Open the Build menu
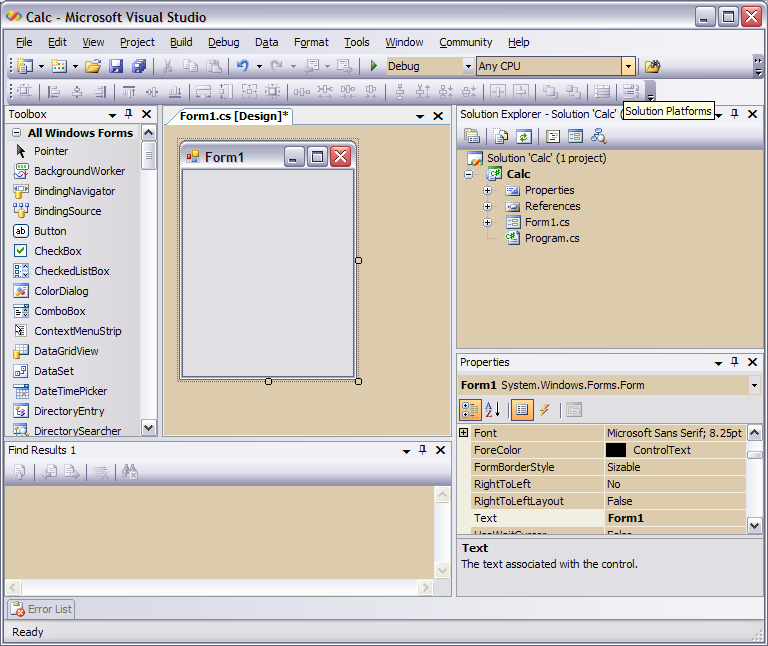Screen dimensions: 768x646 click(181, 43)
